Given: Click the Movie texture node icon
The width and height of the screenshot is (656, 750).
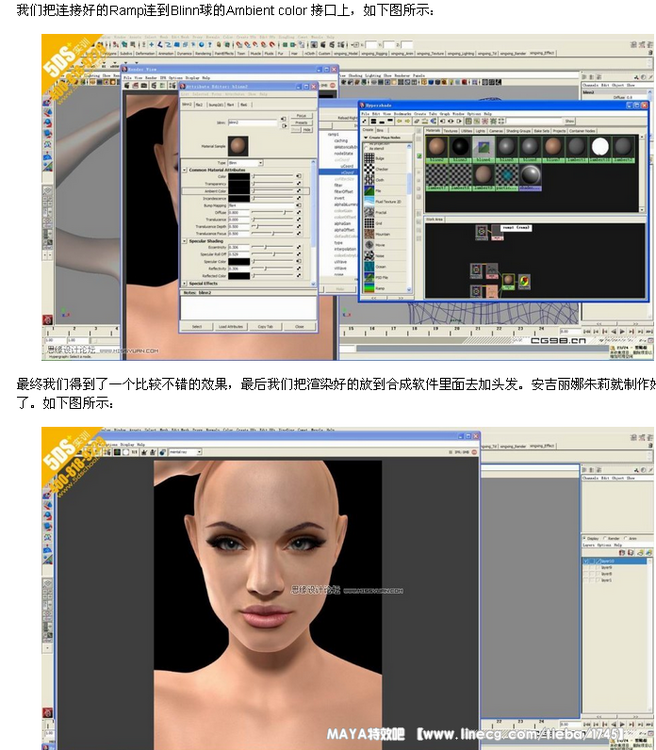Looking at the screenshot, I should (369, 245).
